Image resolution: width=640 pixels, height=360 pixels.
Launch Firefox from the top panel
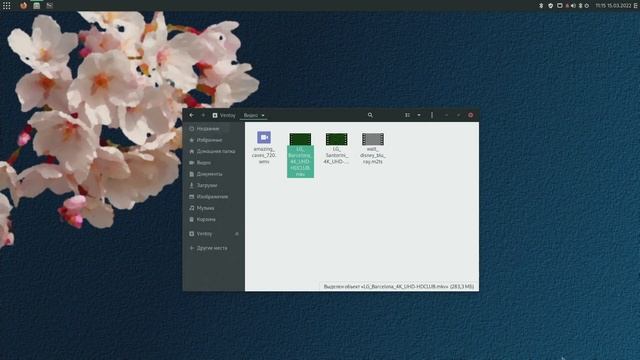point(23,5)
